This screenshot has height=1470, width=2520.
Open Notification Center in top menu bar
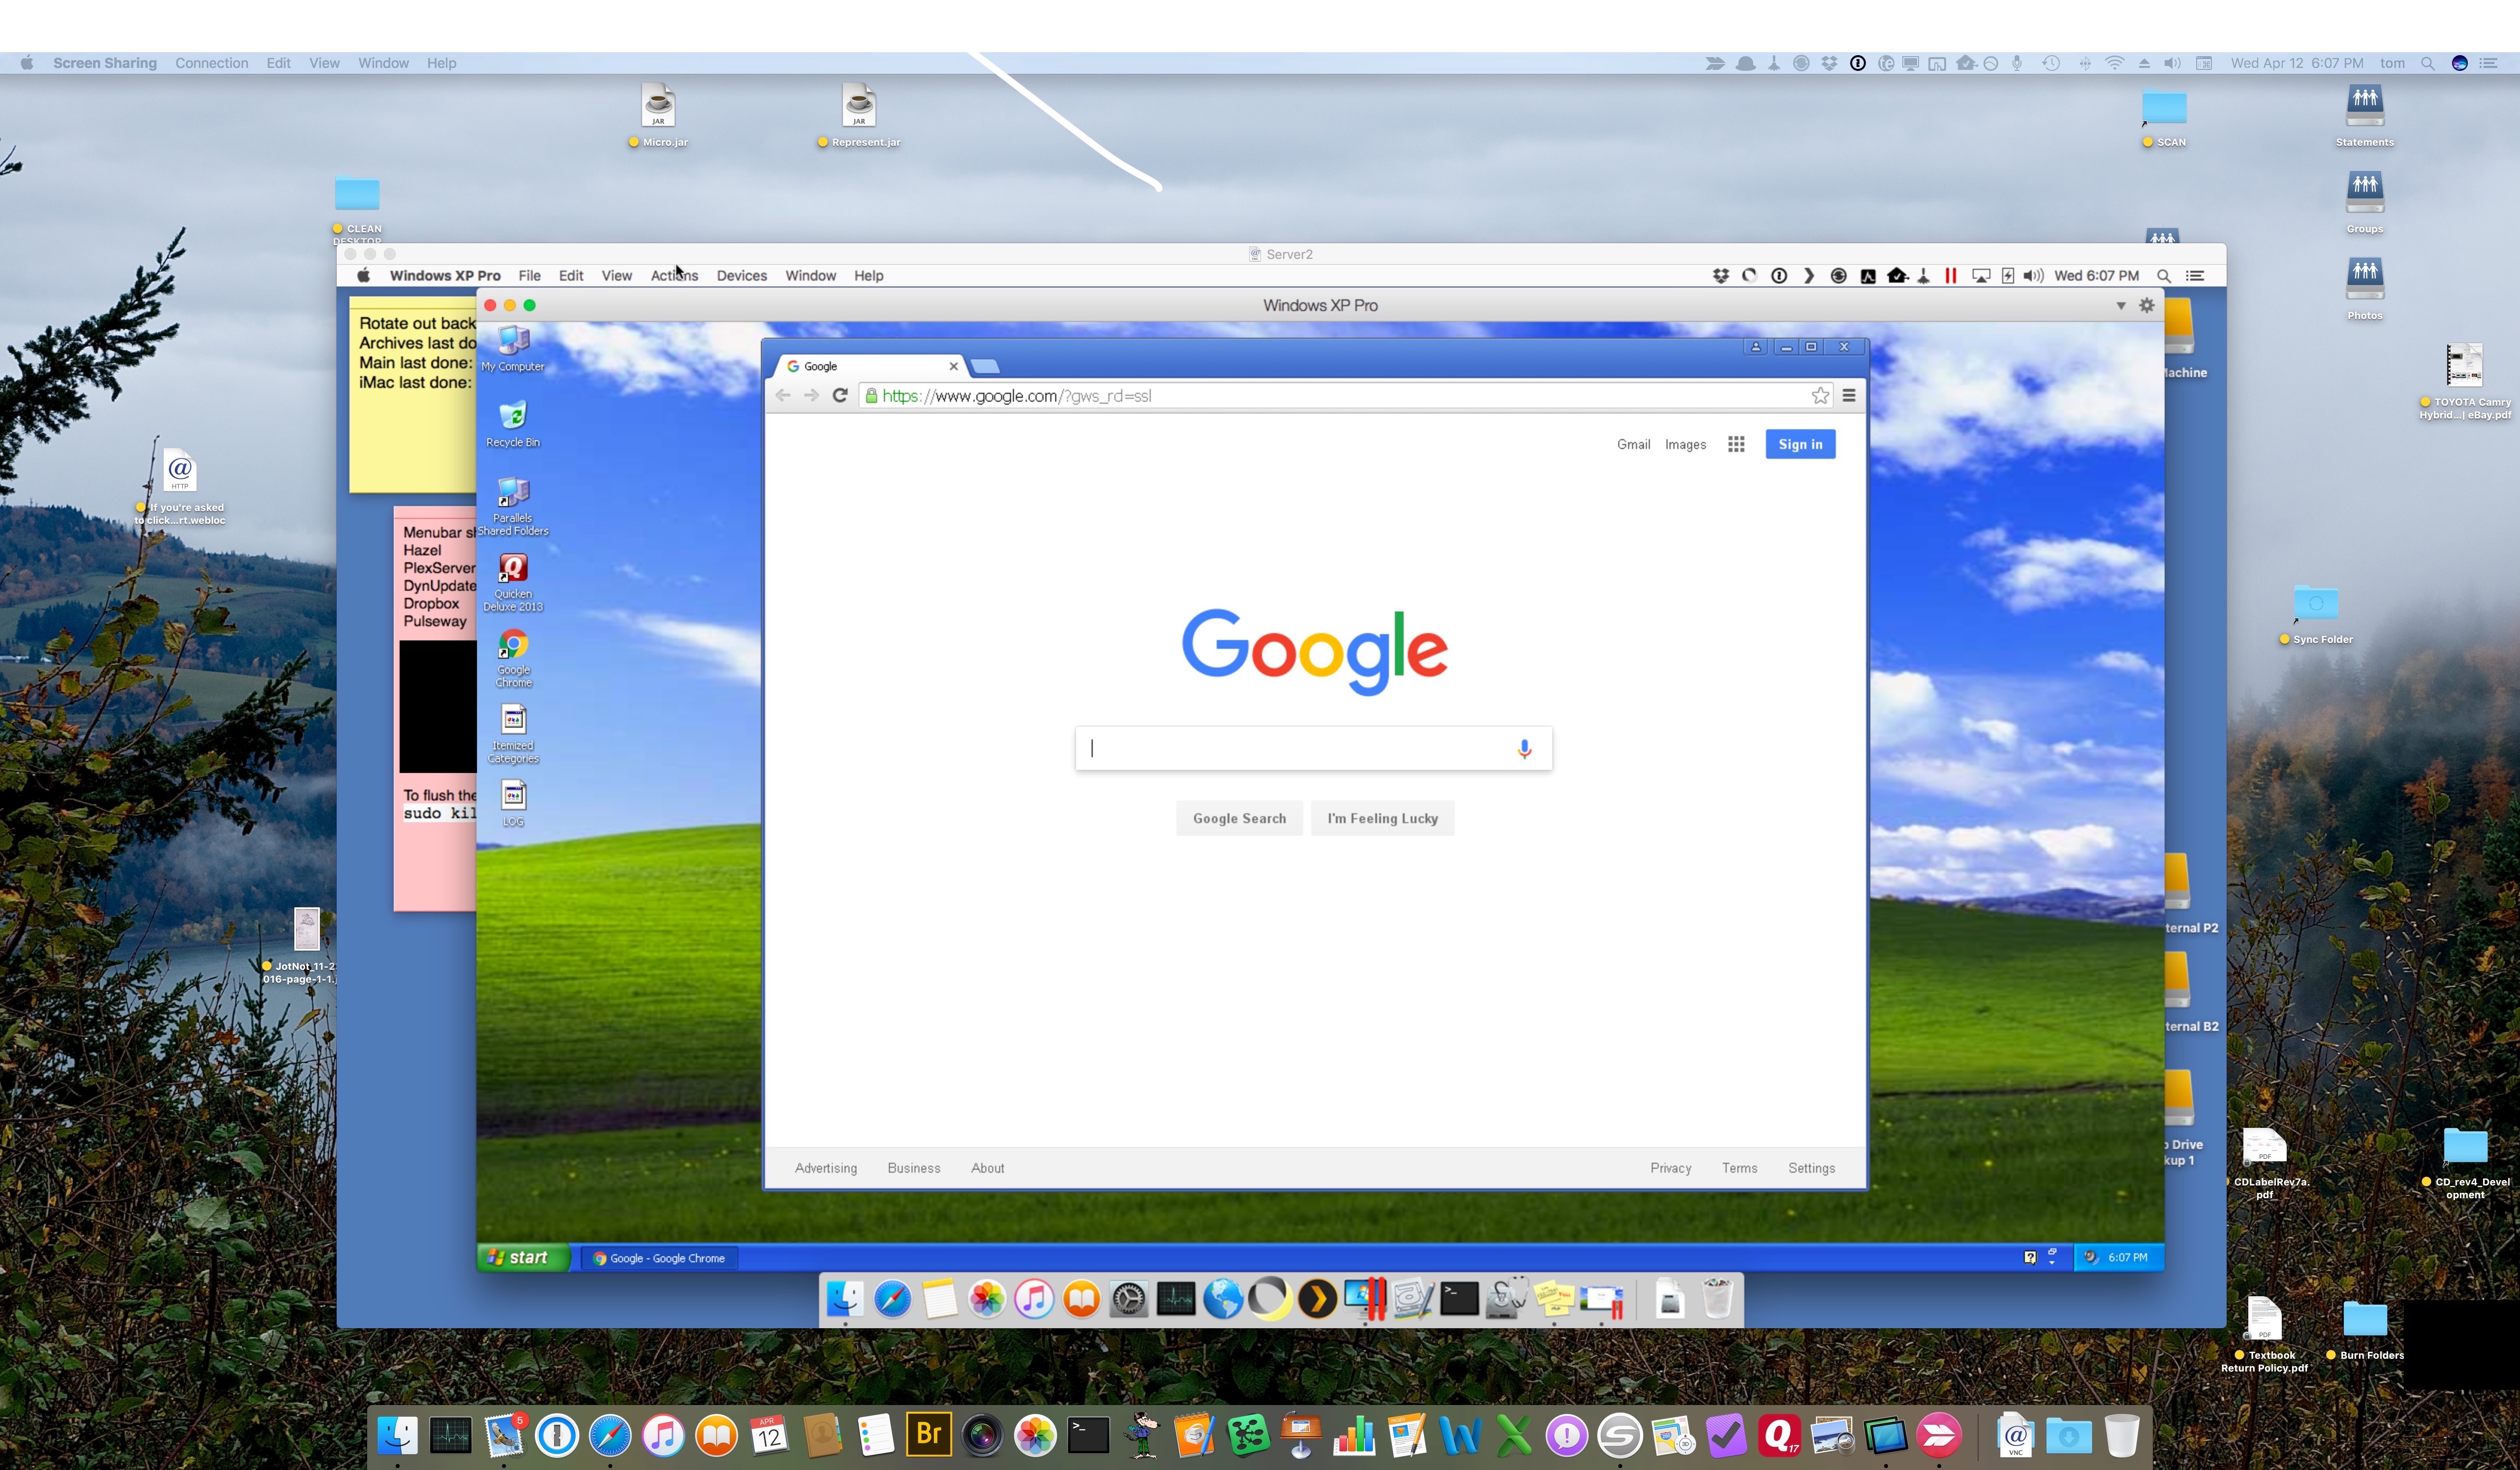point(2489,63)
